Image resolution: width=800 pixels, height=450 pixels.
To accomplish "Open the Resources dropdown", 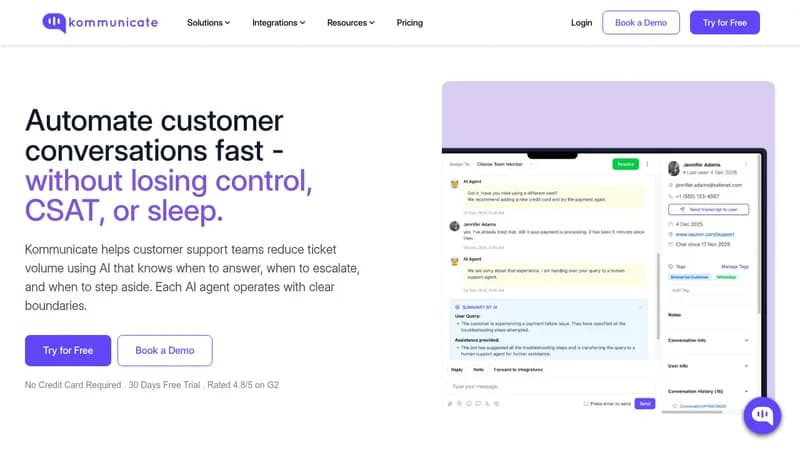I will [x=351, y=22].
